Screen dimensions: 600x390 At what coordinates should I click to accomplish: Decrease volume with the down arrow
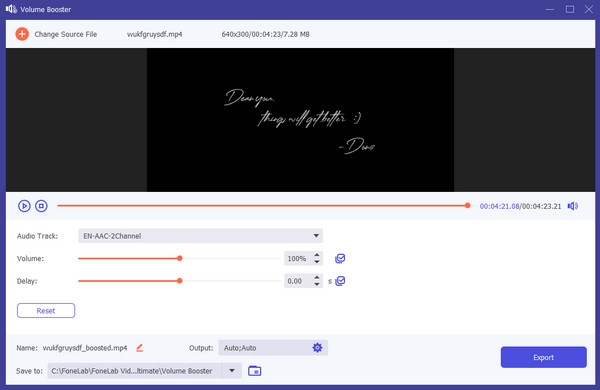[317, 262]
